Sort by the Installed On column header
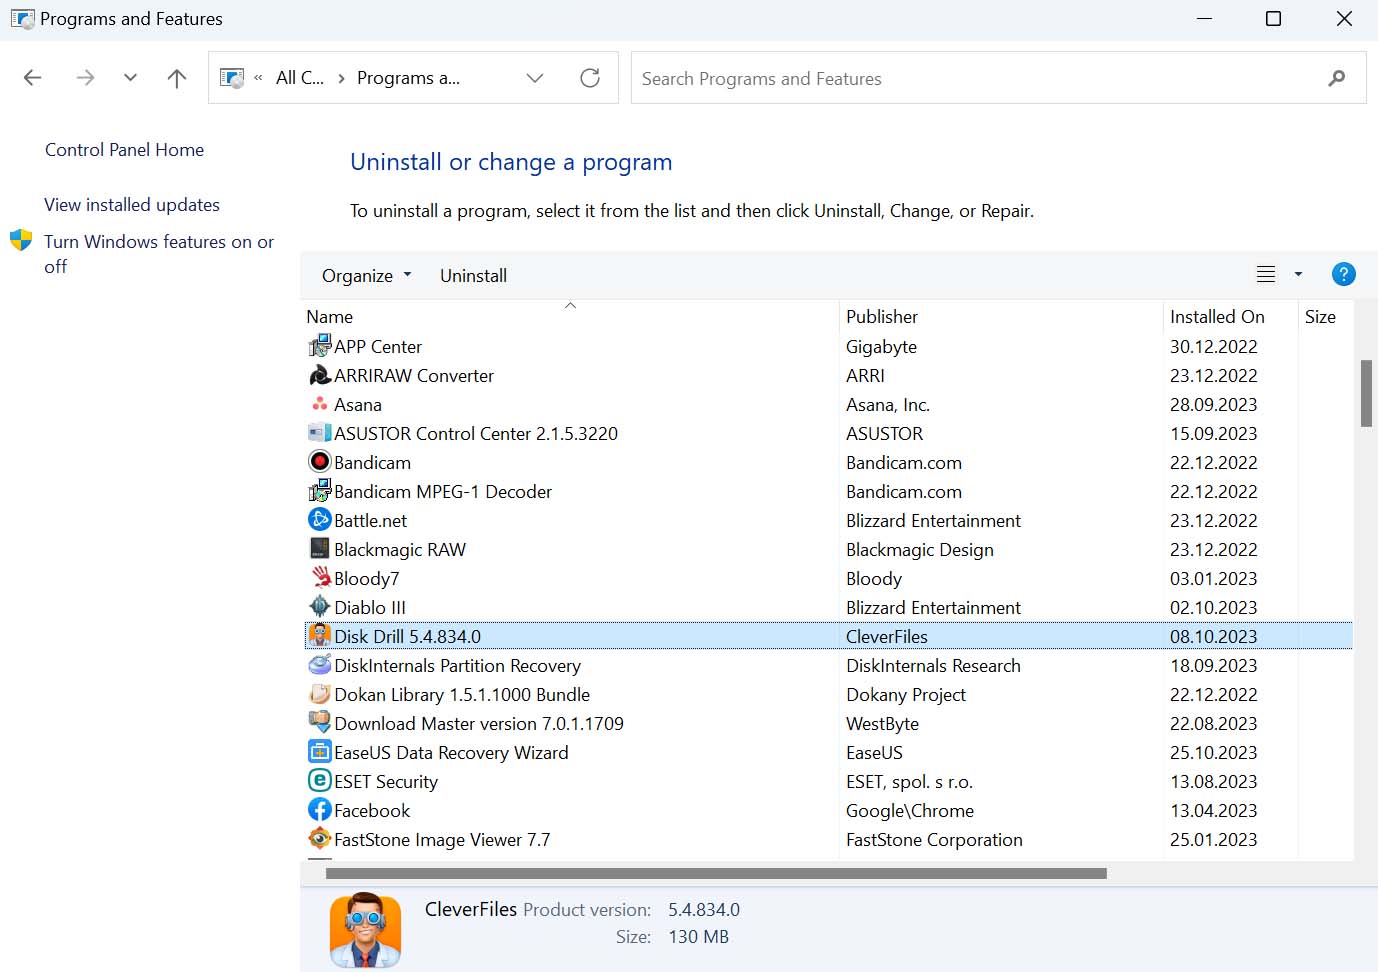 point(1230,317)
